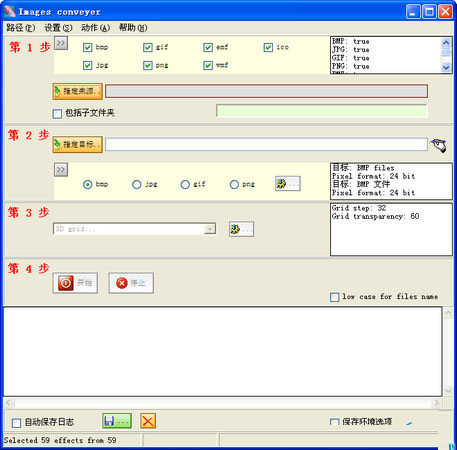
Task: Enable low case for files name checkbox
Action: (x=334, y=297)
